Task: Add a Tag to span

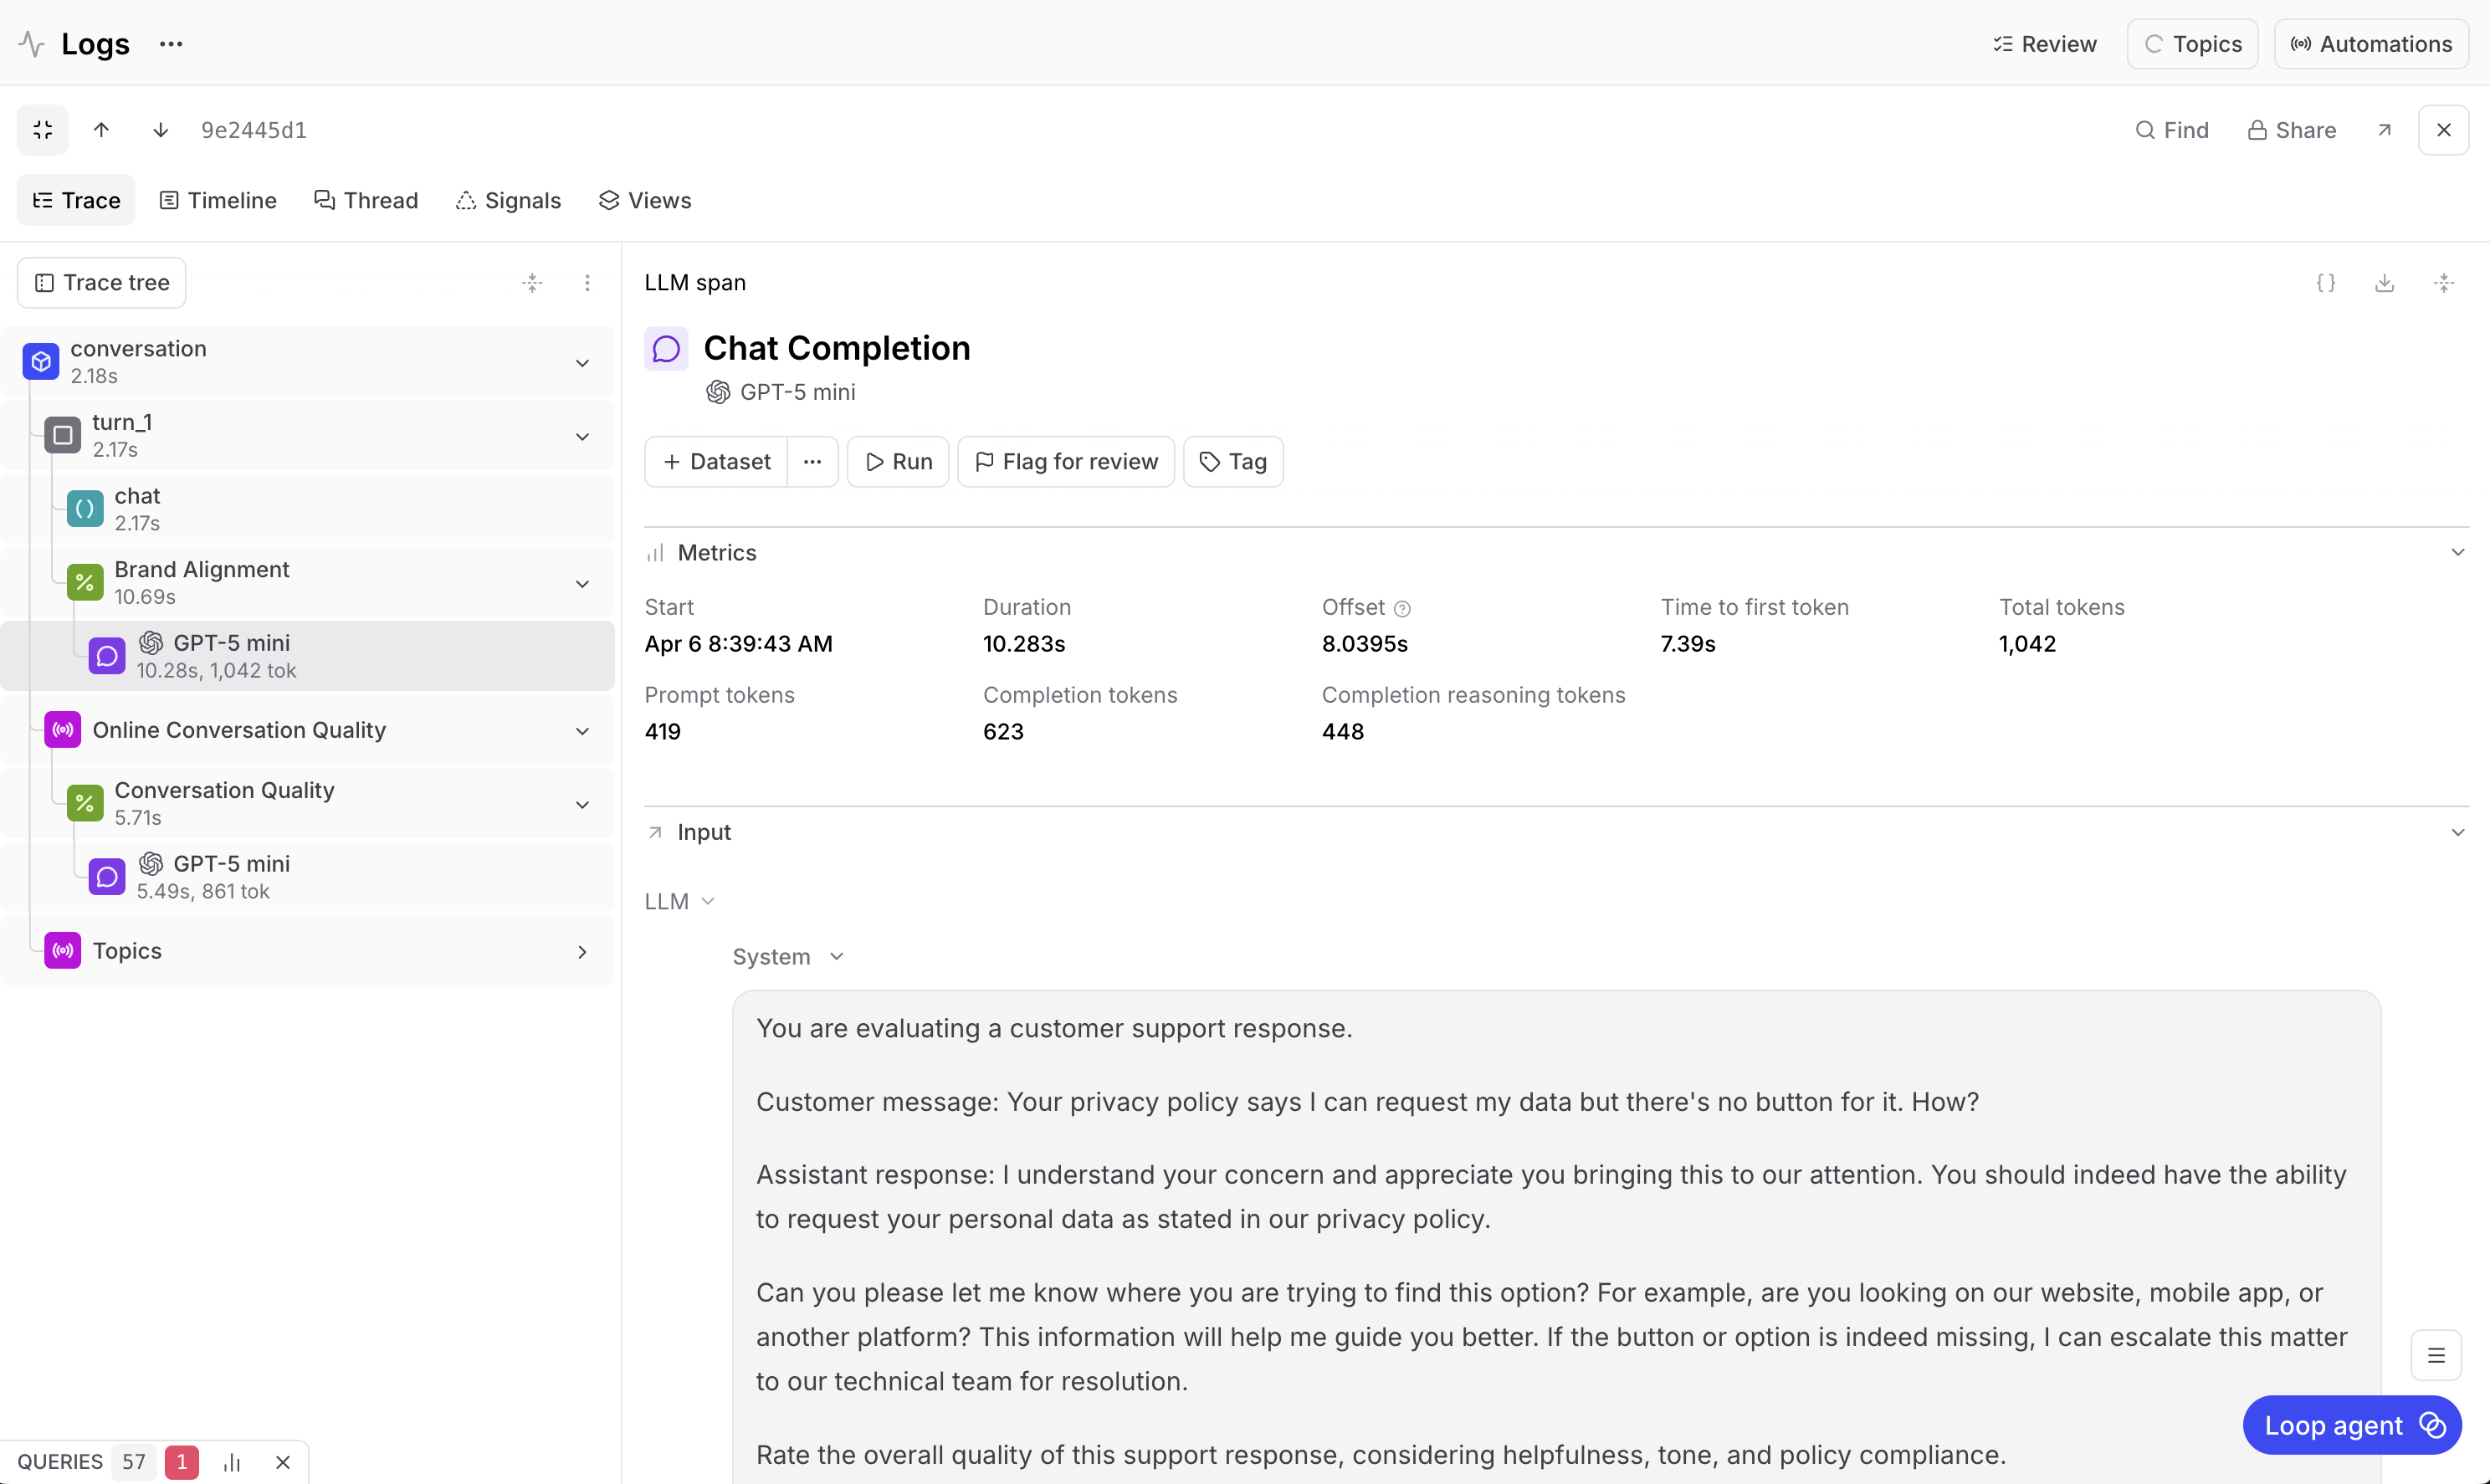Action: coord(1233,462)
